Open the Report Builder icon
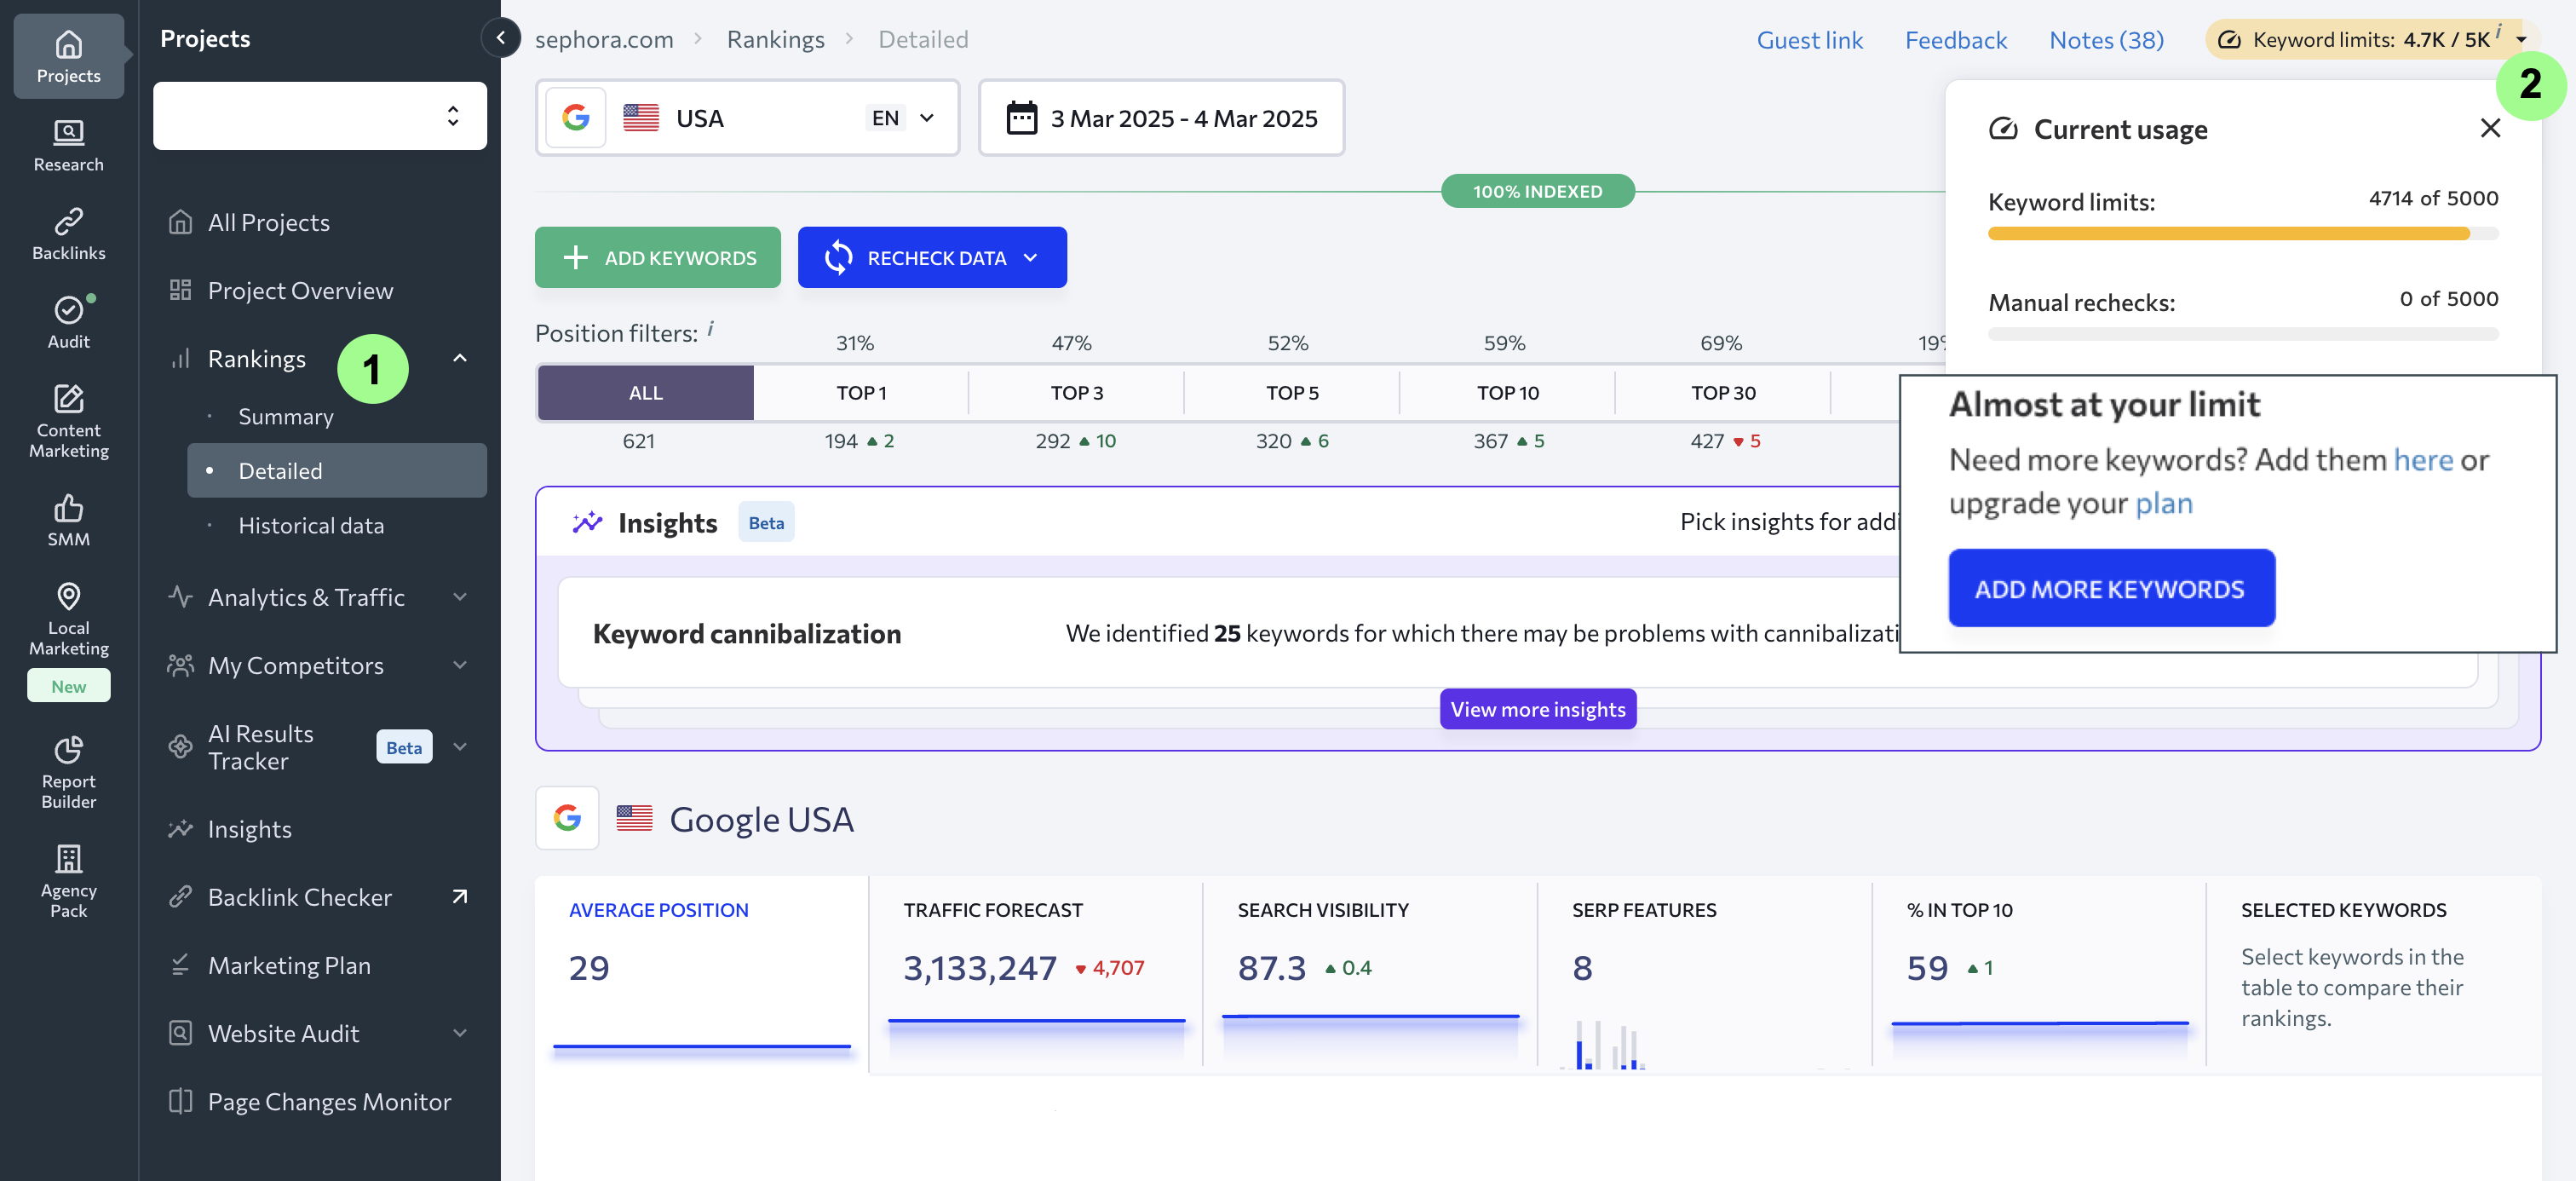 pos(68,749)
